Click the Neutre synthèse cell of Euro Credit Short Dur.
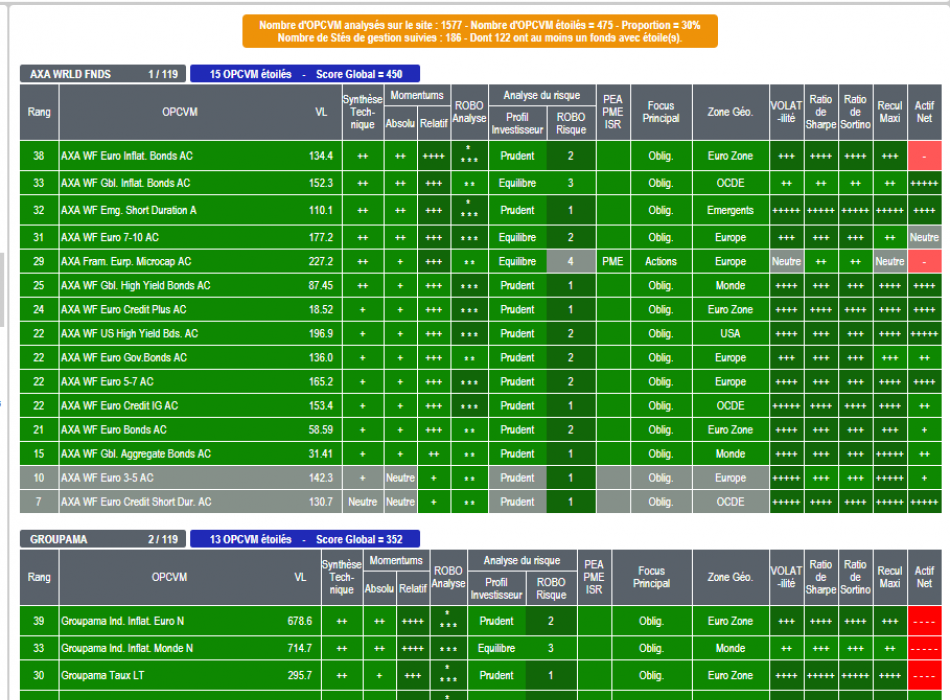Viewport: 950px width, 700px height. [x=362, y=502]
